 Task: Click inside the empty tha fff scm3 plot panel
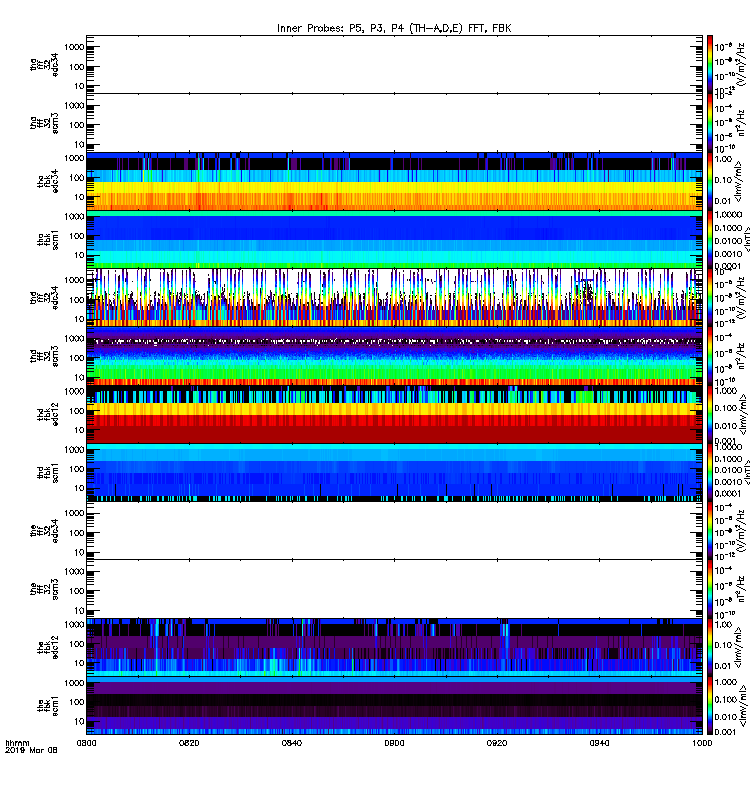394,123
